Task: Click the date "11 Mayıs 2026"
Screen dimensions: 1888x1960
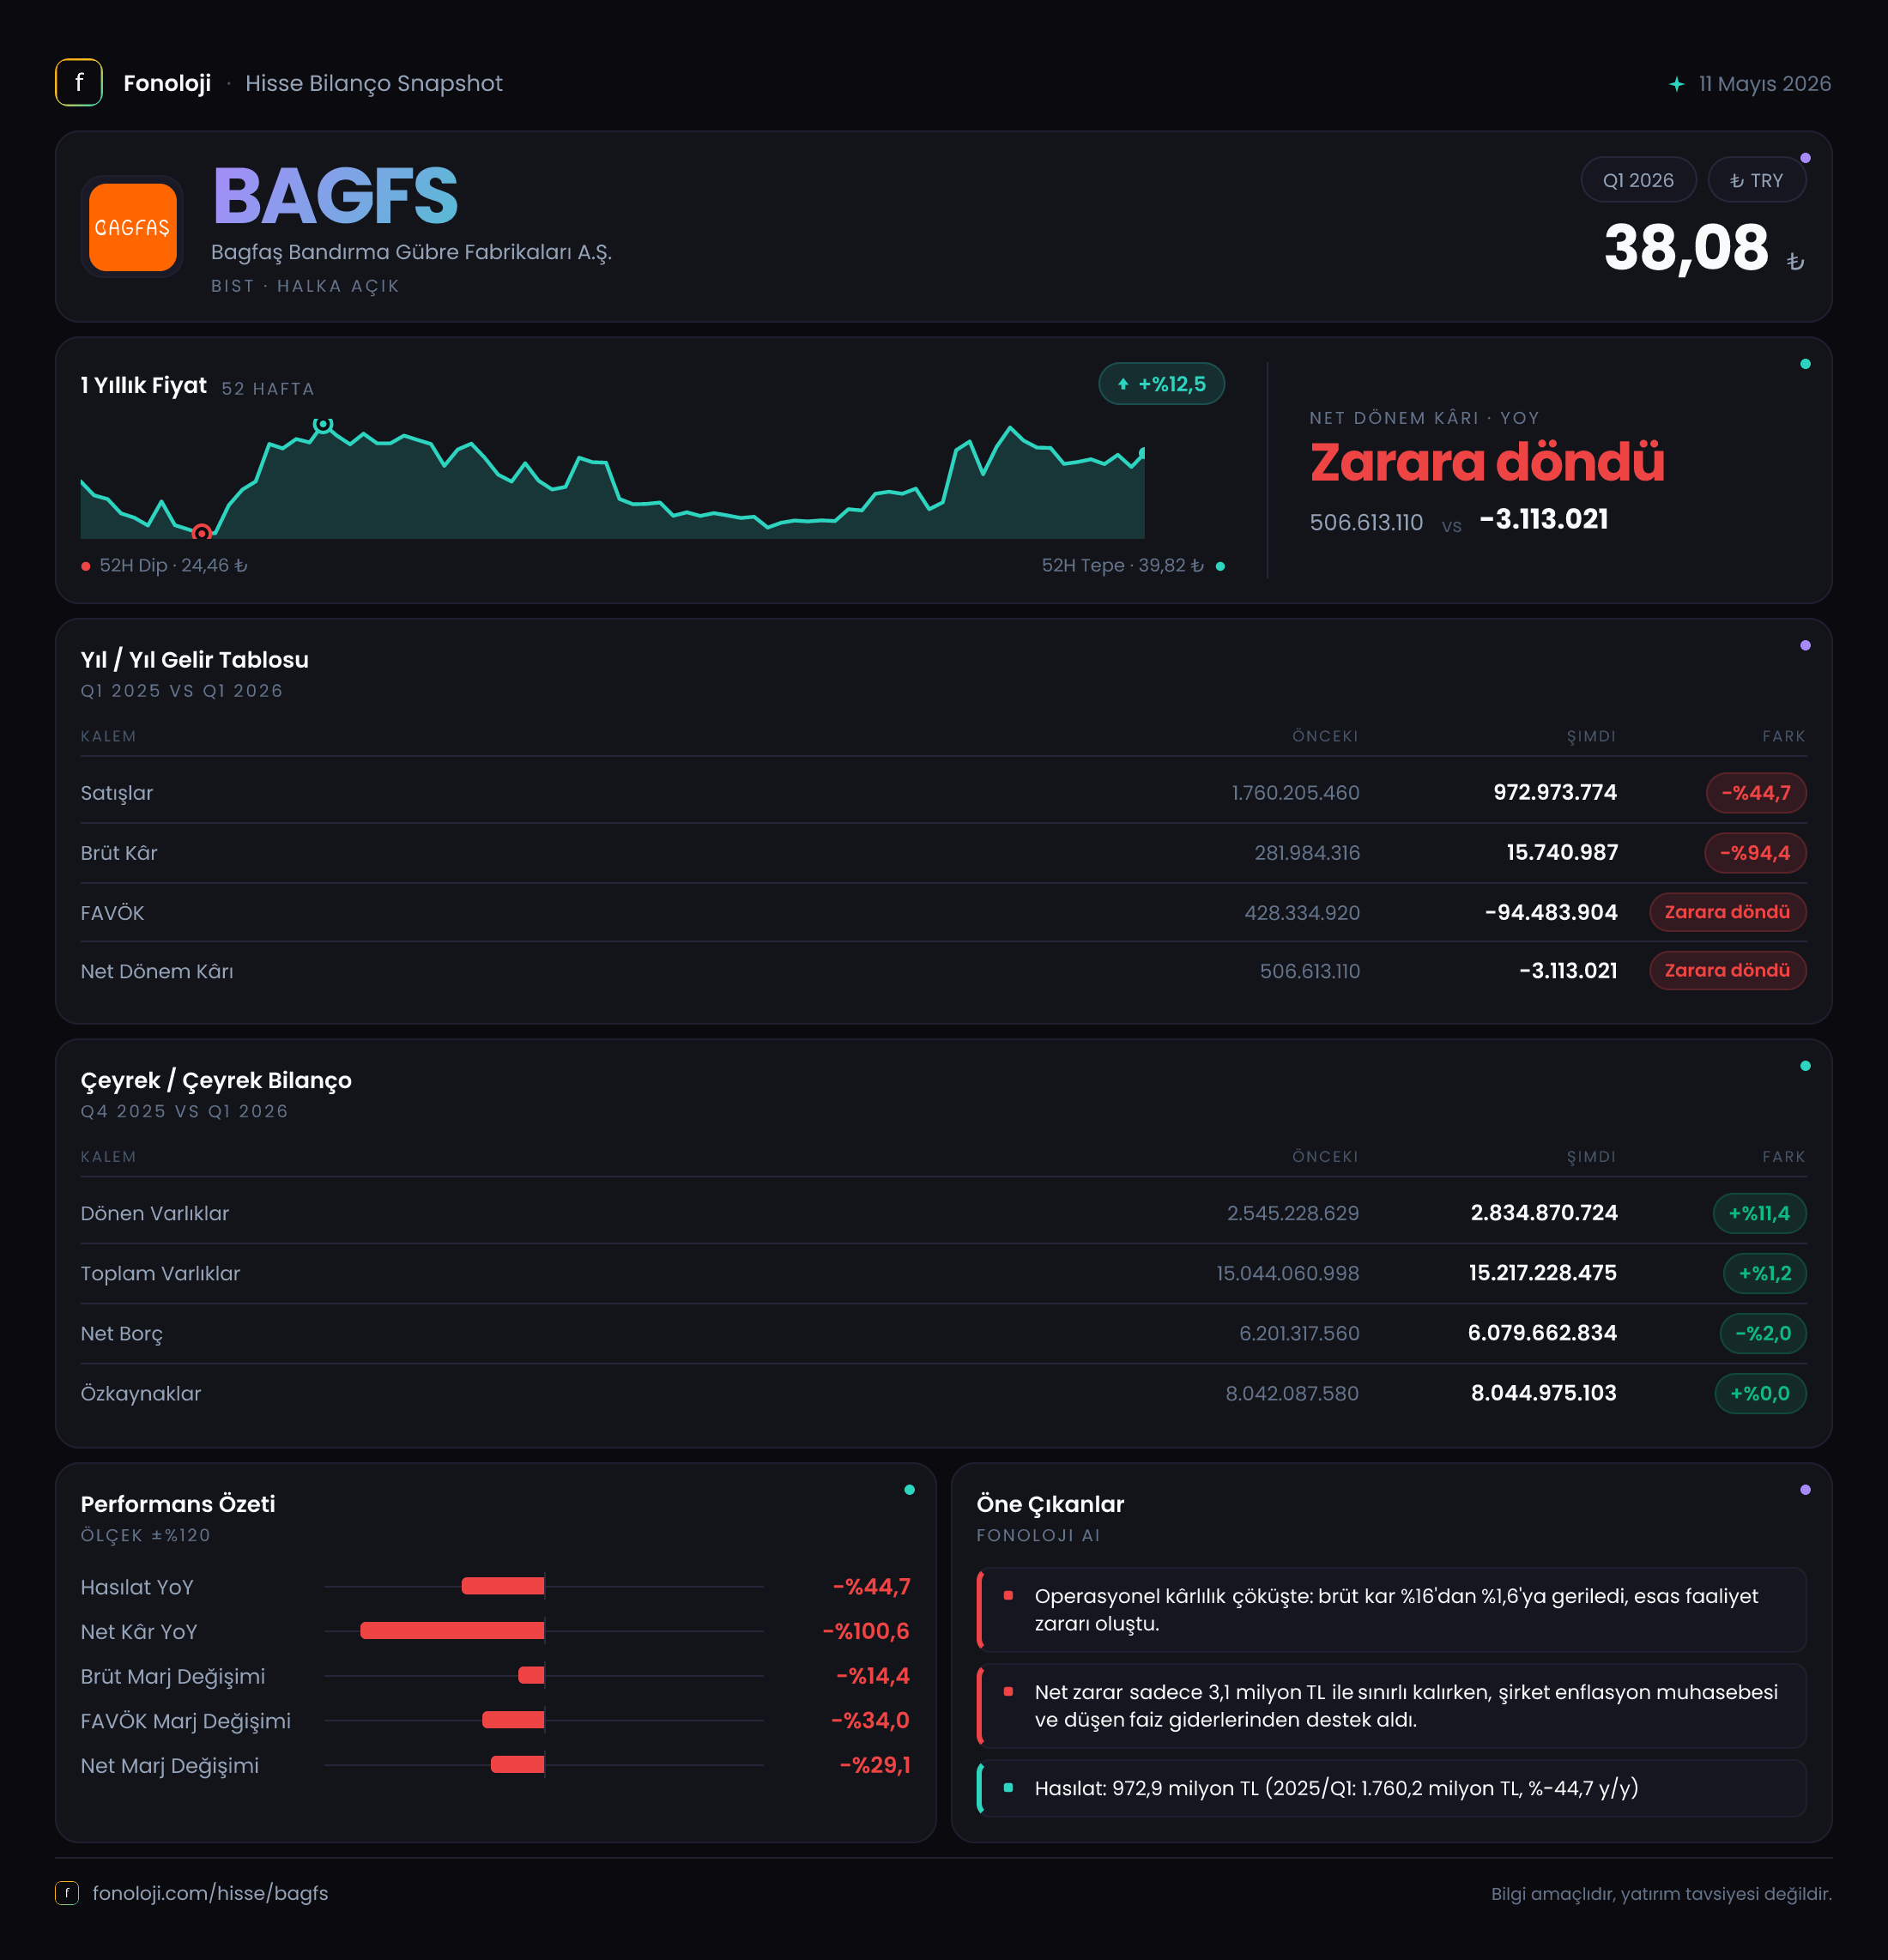Action: point(1765,84)
